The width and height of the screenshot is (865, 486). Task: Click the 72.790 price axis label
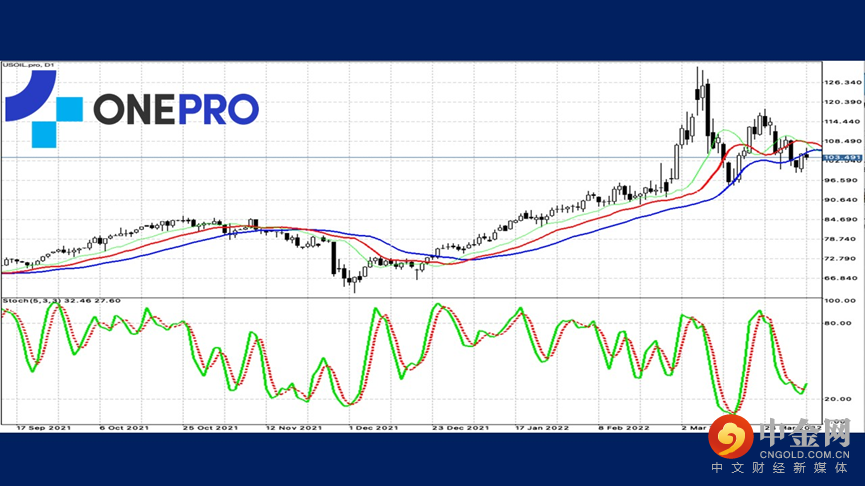(842, 259)
